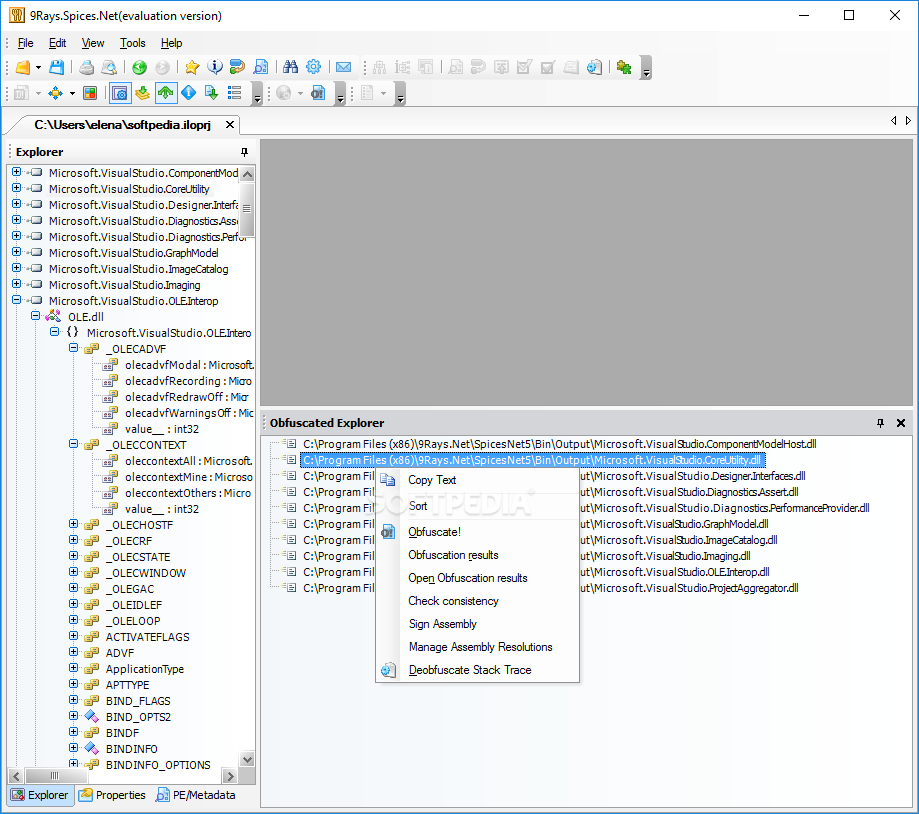919x814 pixels.
Task: Click the blue diamond info toolbar icon
Action: 189,93
